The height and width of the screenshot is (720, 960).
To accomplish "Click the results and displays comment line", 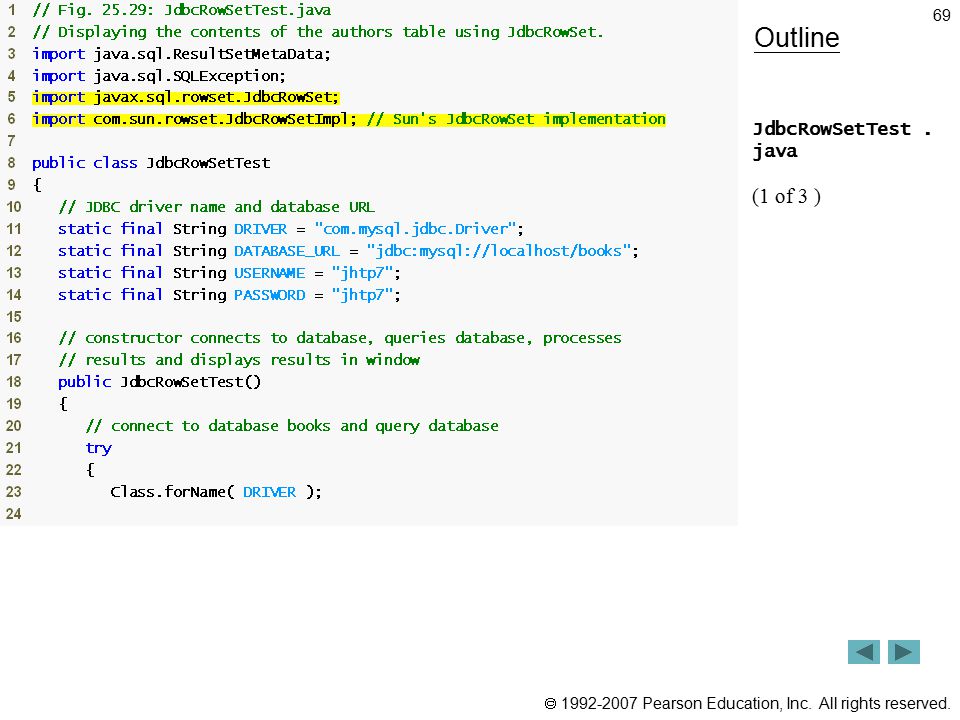I will click(x=239, y=360).
